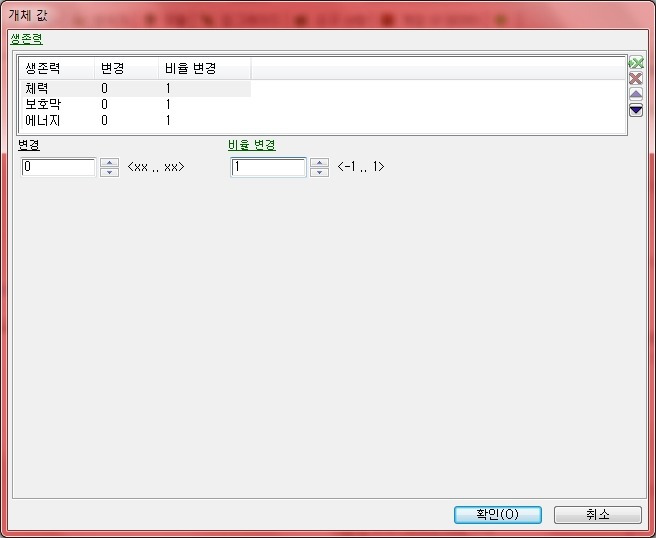This screenshot has height=538, width=656.
Task: Increase the 변경 value with the up spinner
Action: [110, 163]
